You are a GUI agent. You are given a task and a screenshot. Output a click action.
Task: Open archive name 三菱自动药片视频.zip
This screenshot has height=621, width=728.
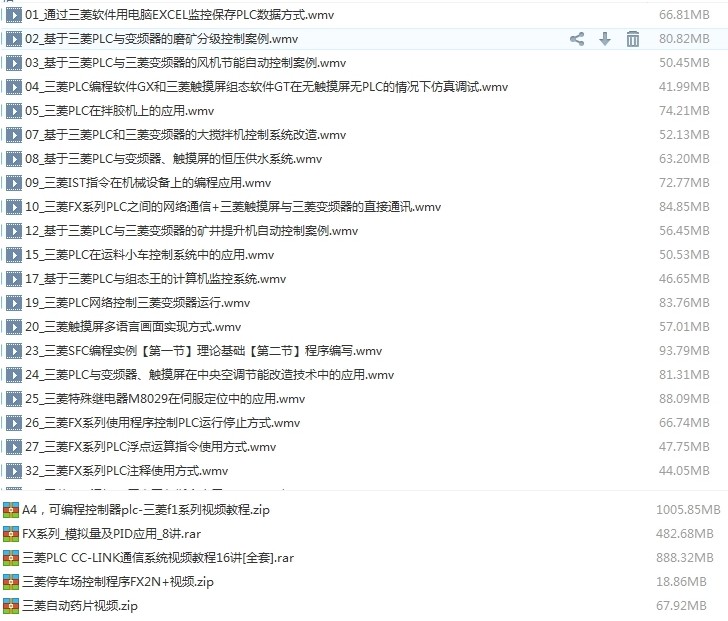pos(80,606)
